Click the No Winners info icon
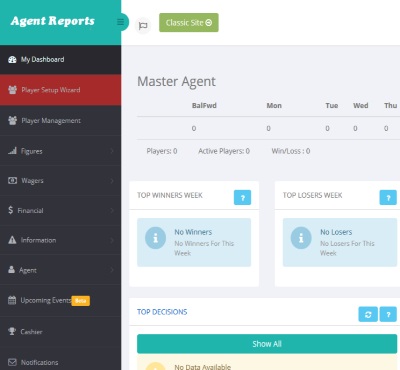The width and height of the screenshot is (400, 370). point(155,238)
